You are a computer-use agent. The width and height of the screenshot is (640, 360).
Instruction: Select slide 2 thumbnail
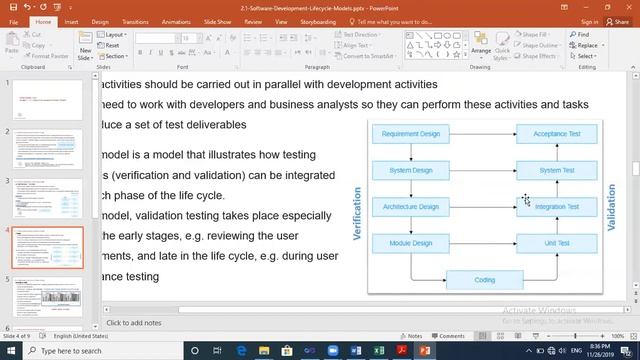pos(47,149)
